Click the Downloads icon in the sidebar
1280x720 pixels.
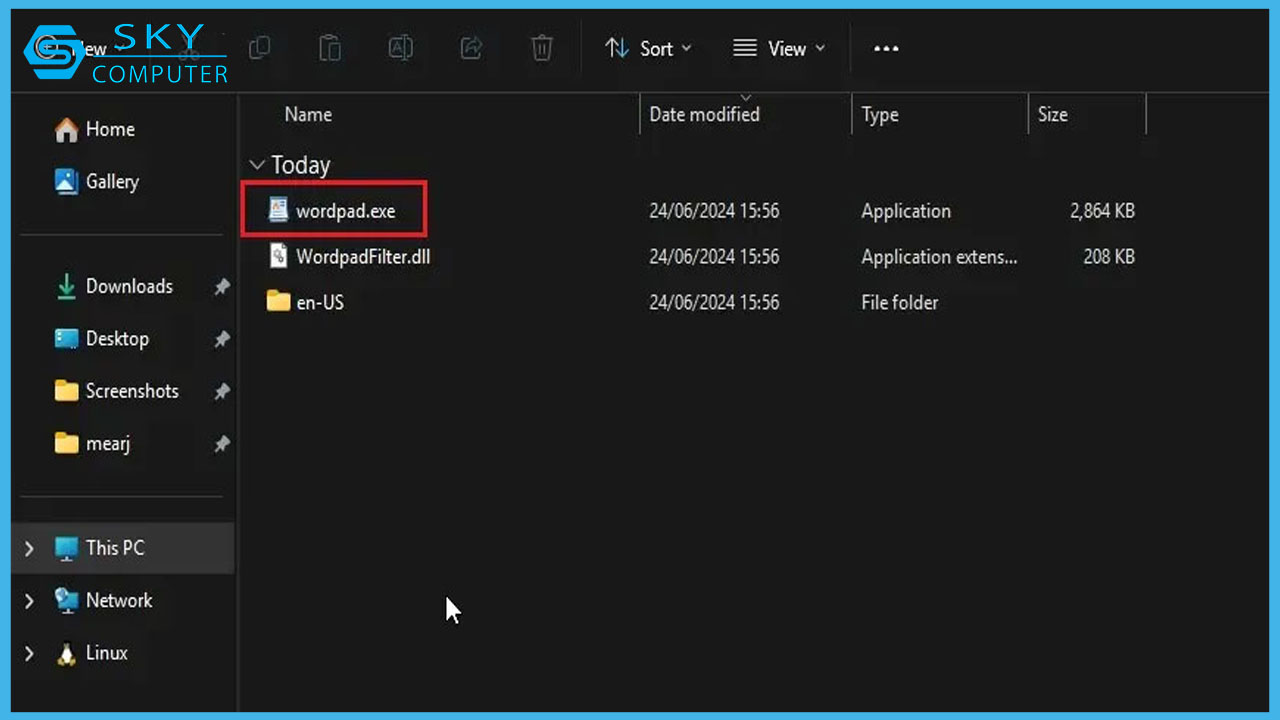click(x=64, y=286)
